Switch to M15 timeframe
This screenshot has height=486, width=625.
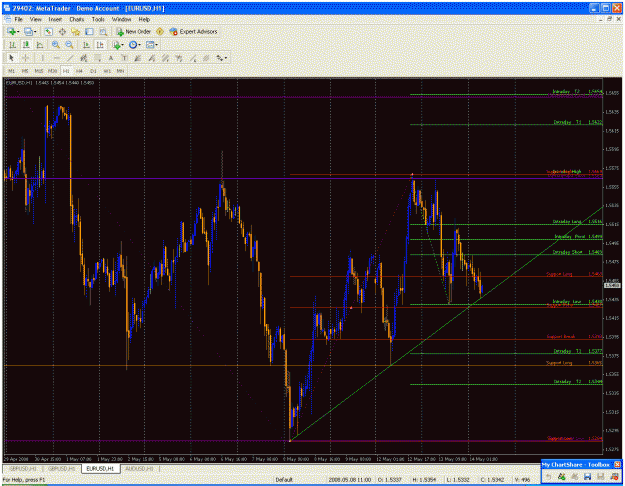[39, 71]
